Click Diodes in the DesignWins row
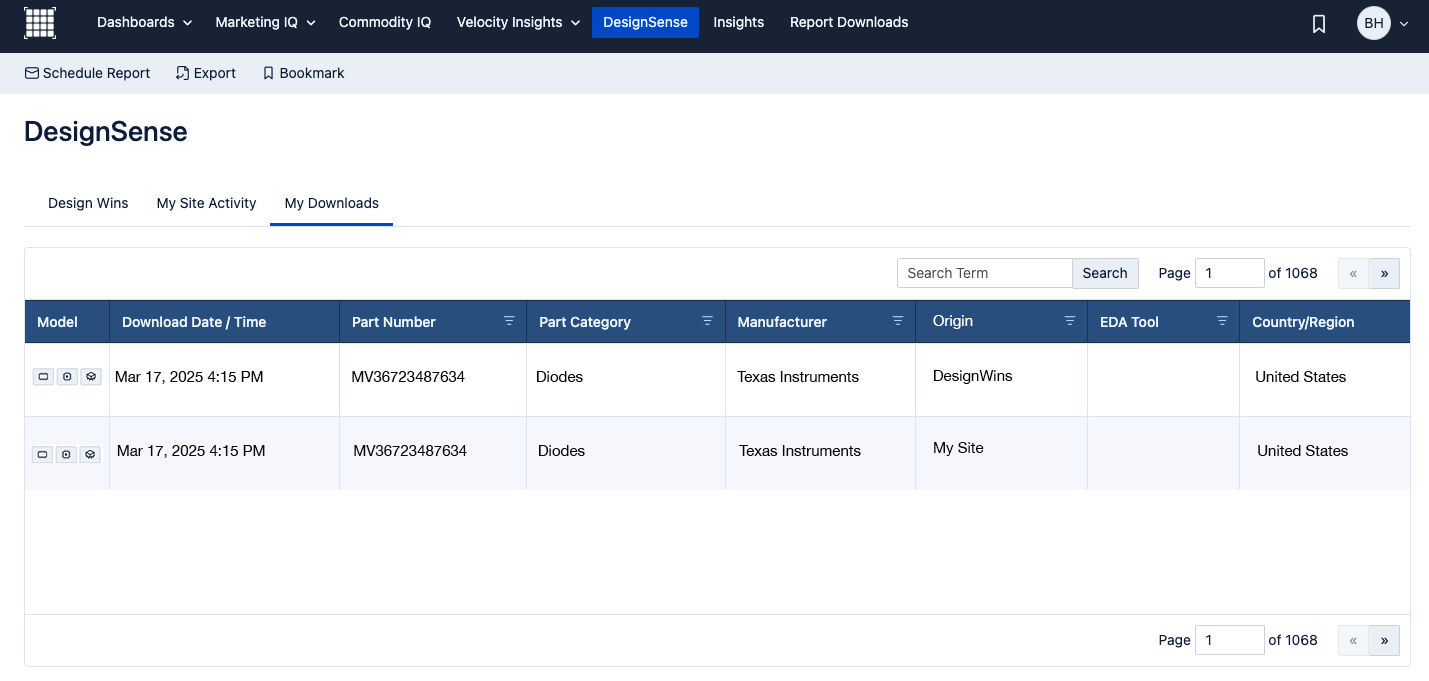The image size is (1429, 681). point(559,377)
